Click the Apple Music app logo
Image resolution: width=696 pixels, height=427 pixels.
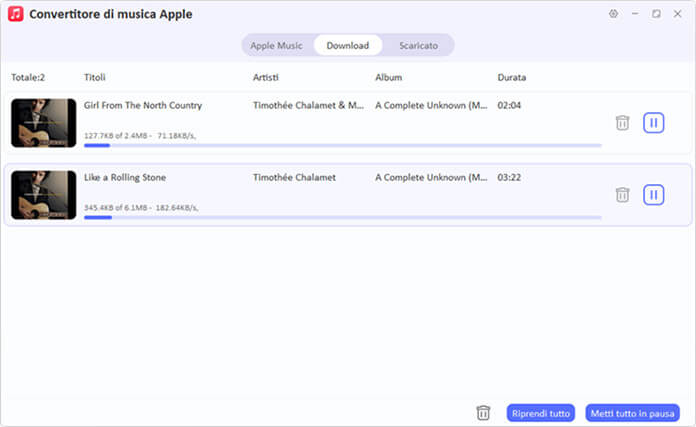click(16, 14)
